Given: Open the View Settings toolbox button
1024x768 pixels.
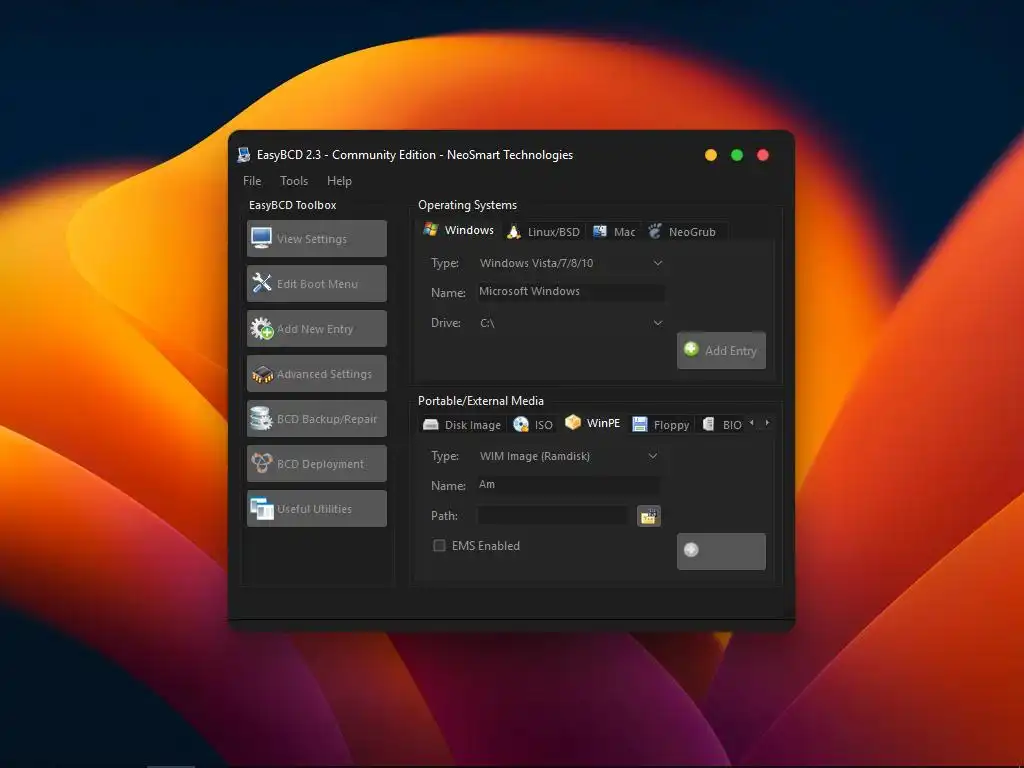Looking at the screenshot, I should (x=317, y=238).
